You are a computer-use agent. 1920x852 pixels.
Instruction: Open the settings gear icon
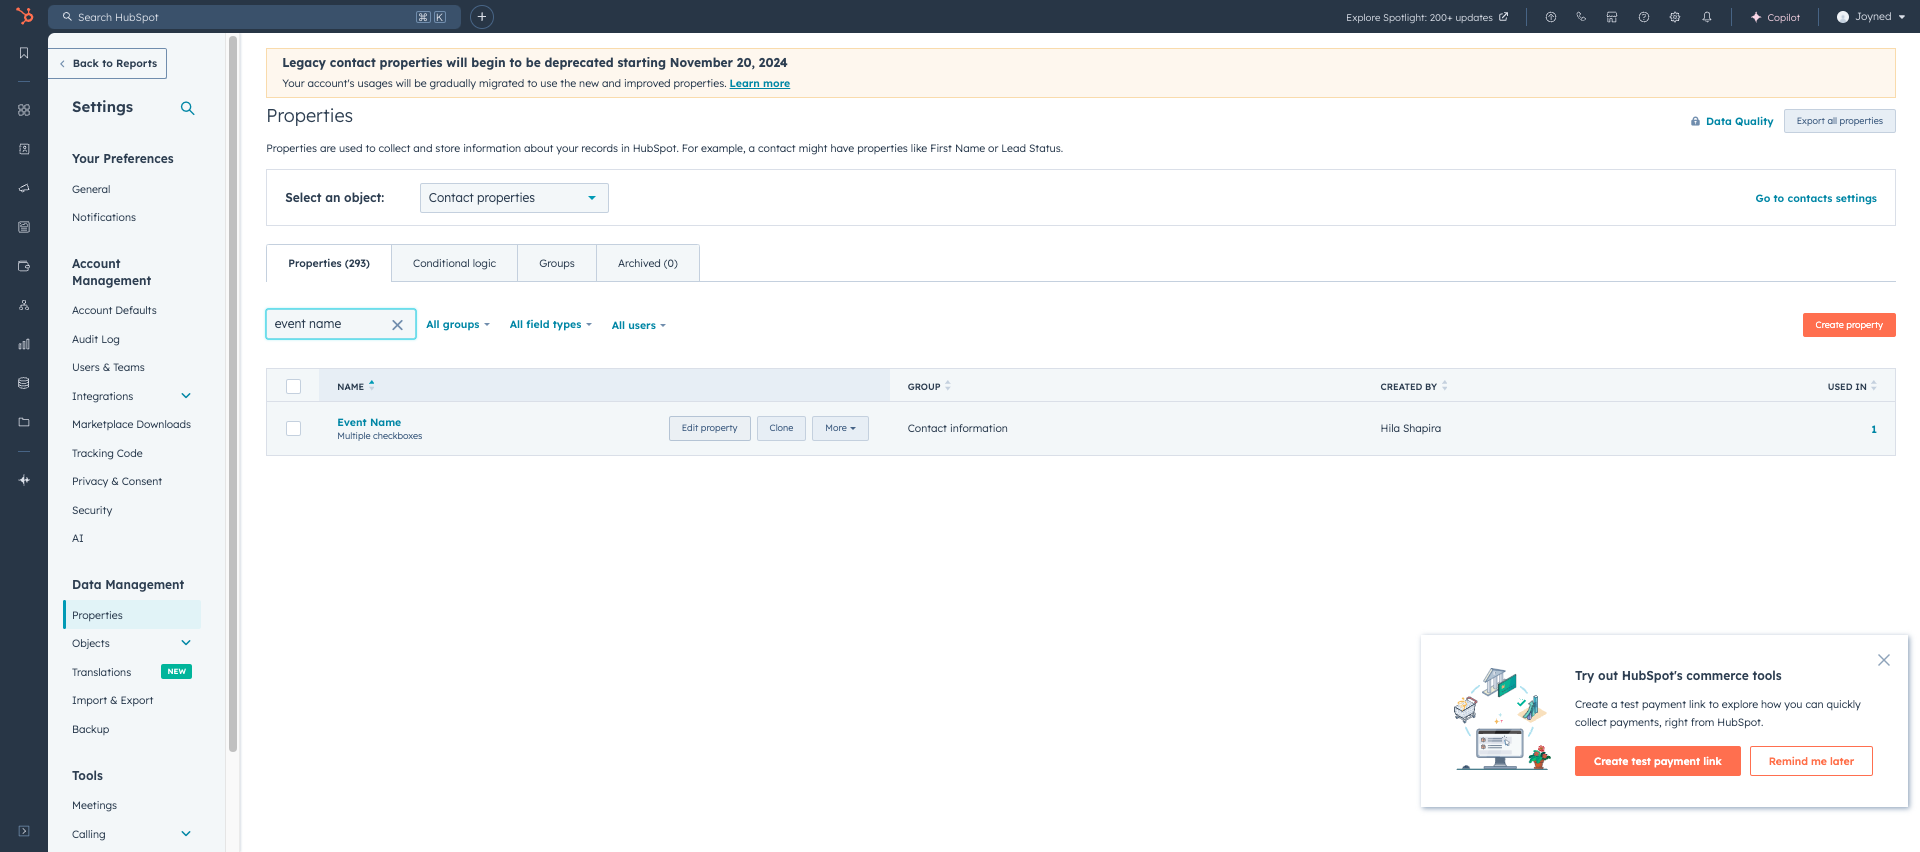pos(1675,17)
